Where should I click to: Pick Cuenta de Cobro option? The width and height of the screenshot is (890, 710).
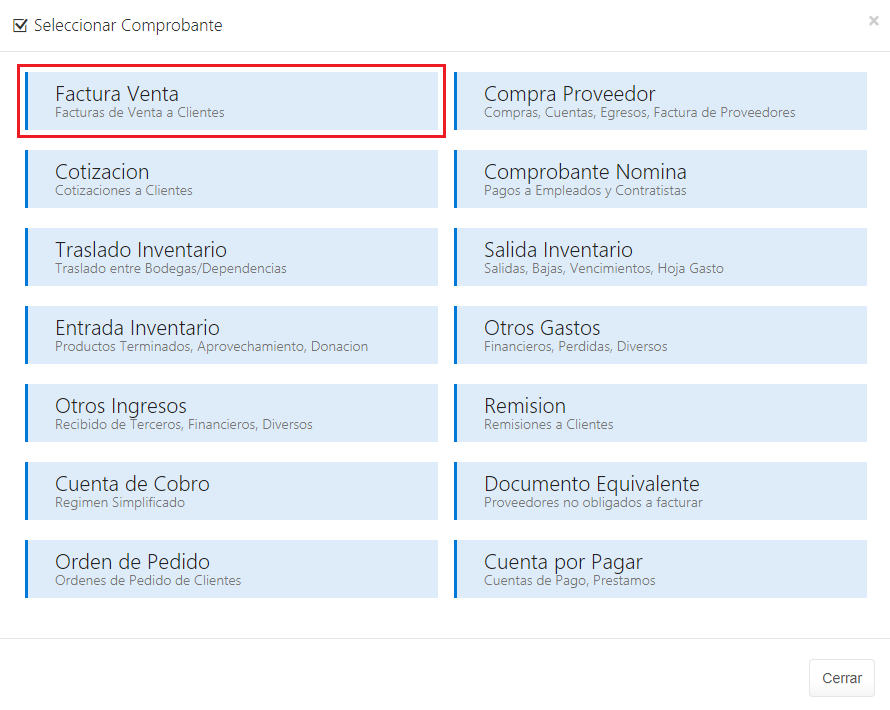[231, 491]
